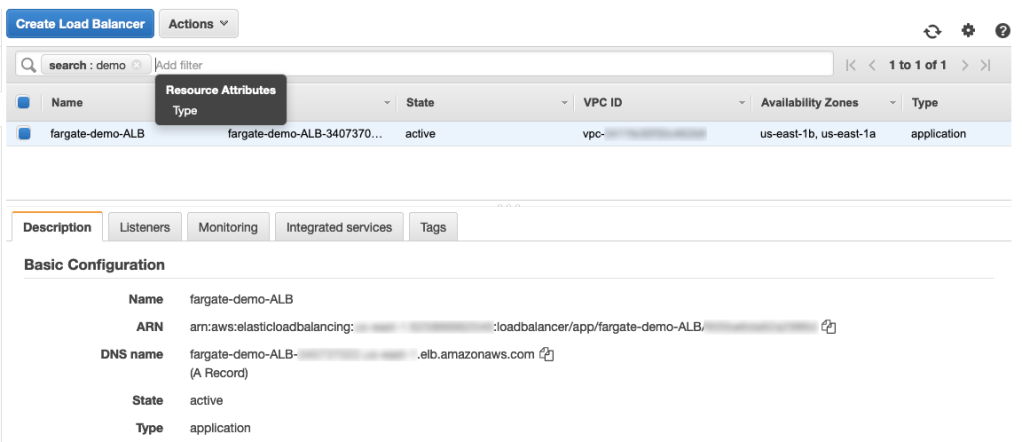Click the help question mark icon
This screenshot has width=1022, height=442.
click(1003, 31)
